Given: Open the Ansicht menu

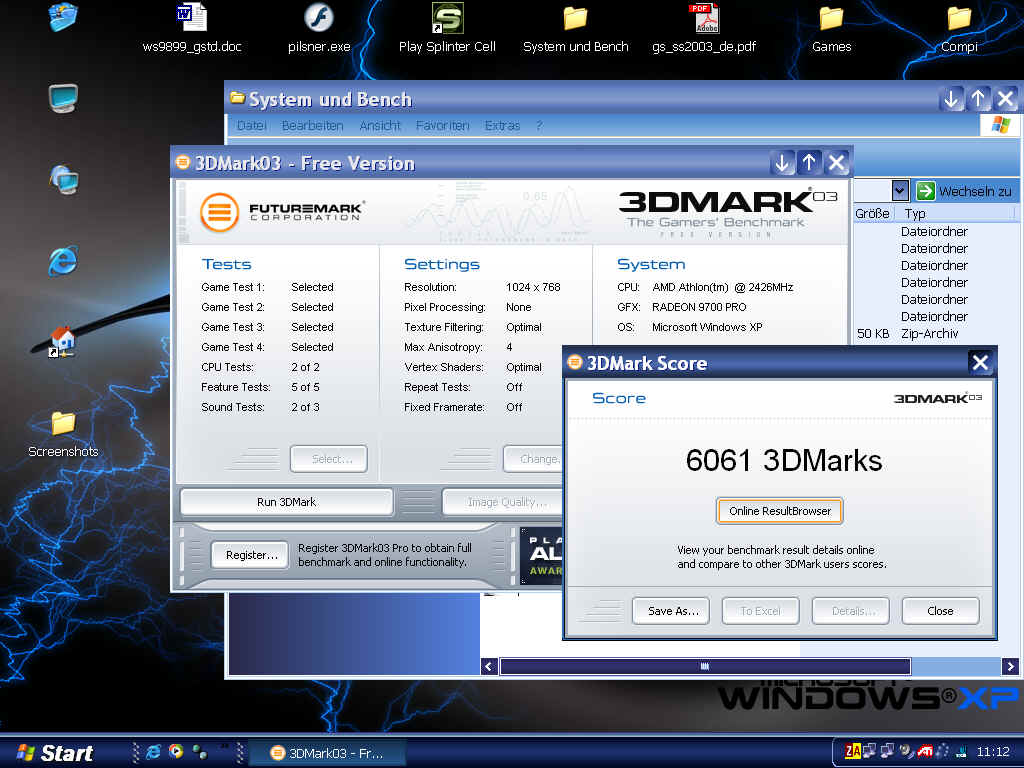Looking at the screenshot, I should (x=379, y=125).
